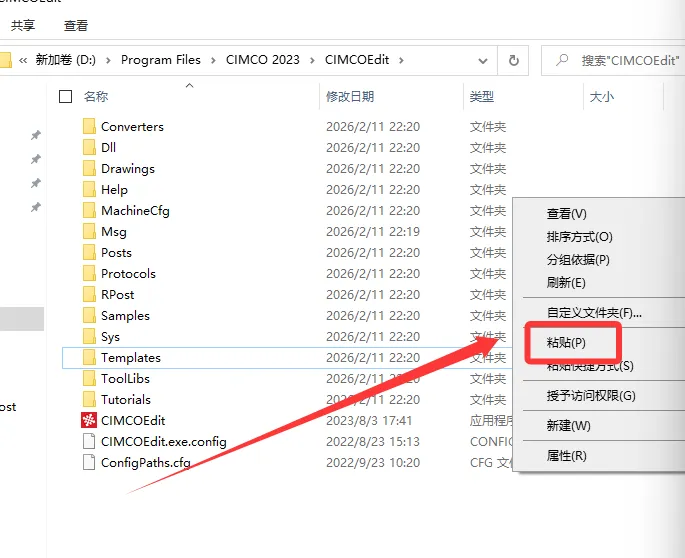Screen dimensions: 685x558
Task: Click the folder icon in the address bar
Action: (5, 60)
